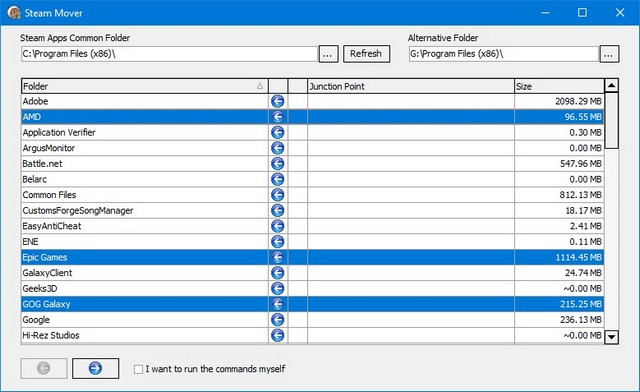Screen dimensions: 640x392
Task: Click the arrow icon in EasyAntiCheat row
Action: click(278, 226)
